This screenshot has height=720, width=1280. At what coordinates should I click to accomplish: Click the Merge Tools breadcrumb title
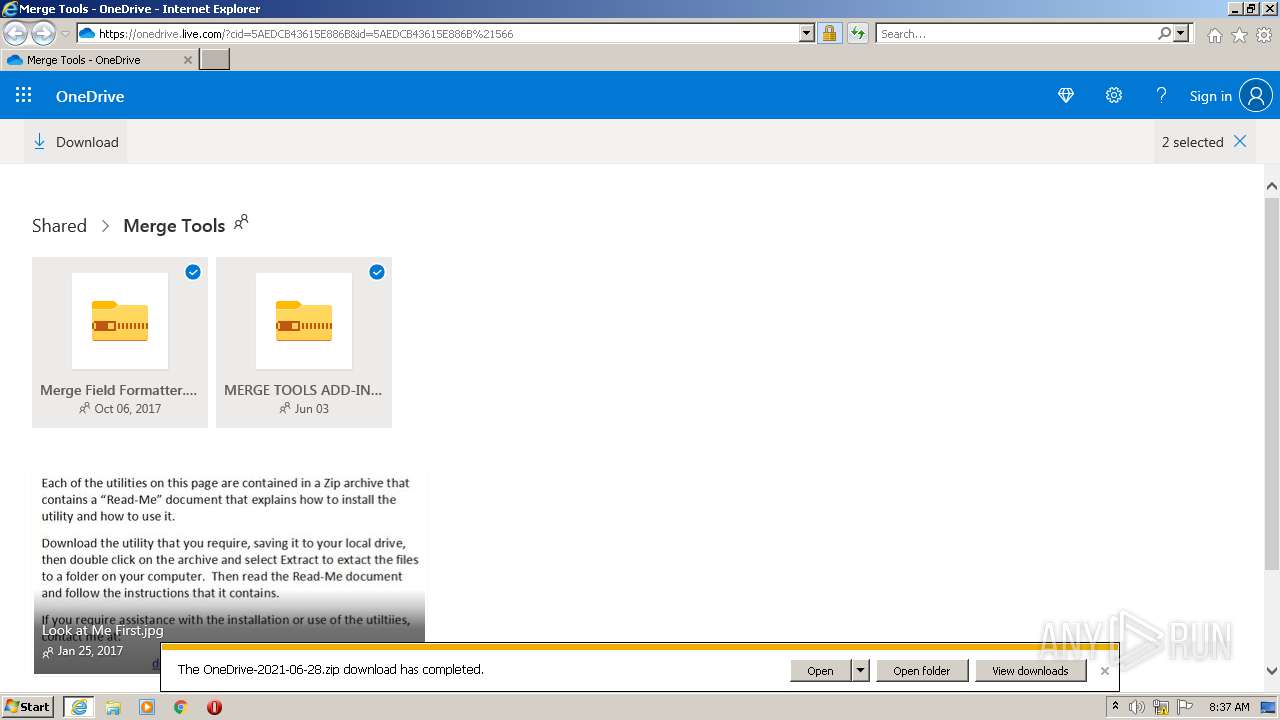point(174,226)
